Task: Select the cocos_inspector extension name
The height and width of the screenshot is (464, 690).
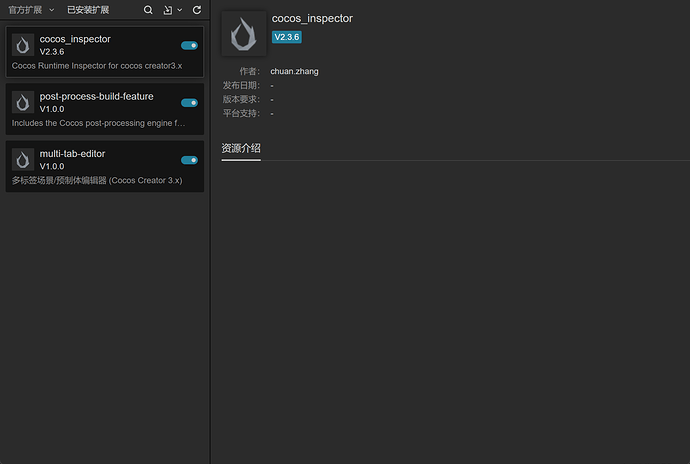Action: (75, 39)
